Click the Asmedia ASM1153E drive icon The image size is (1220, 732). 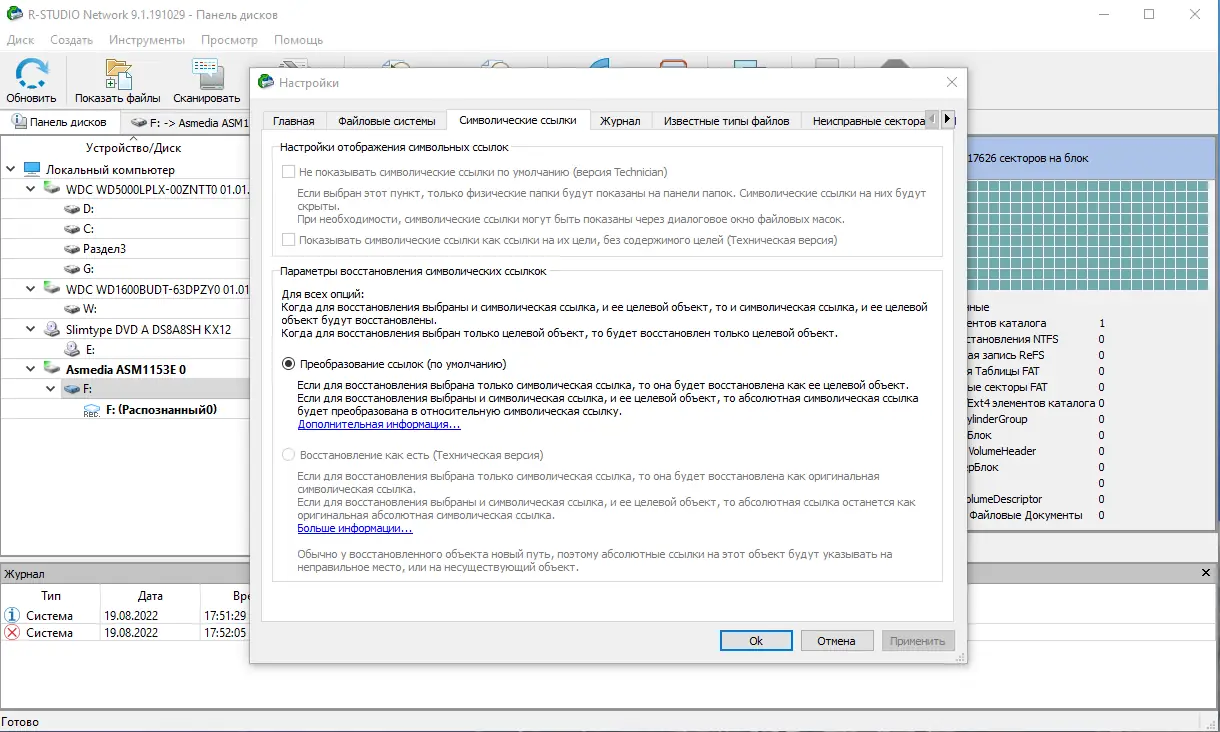coord(51,368)
